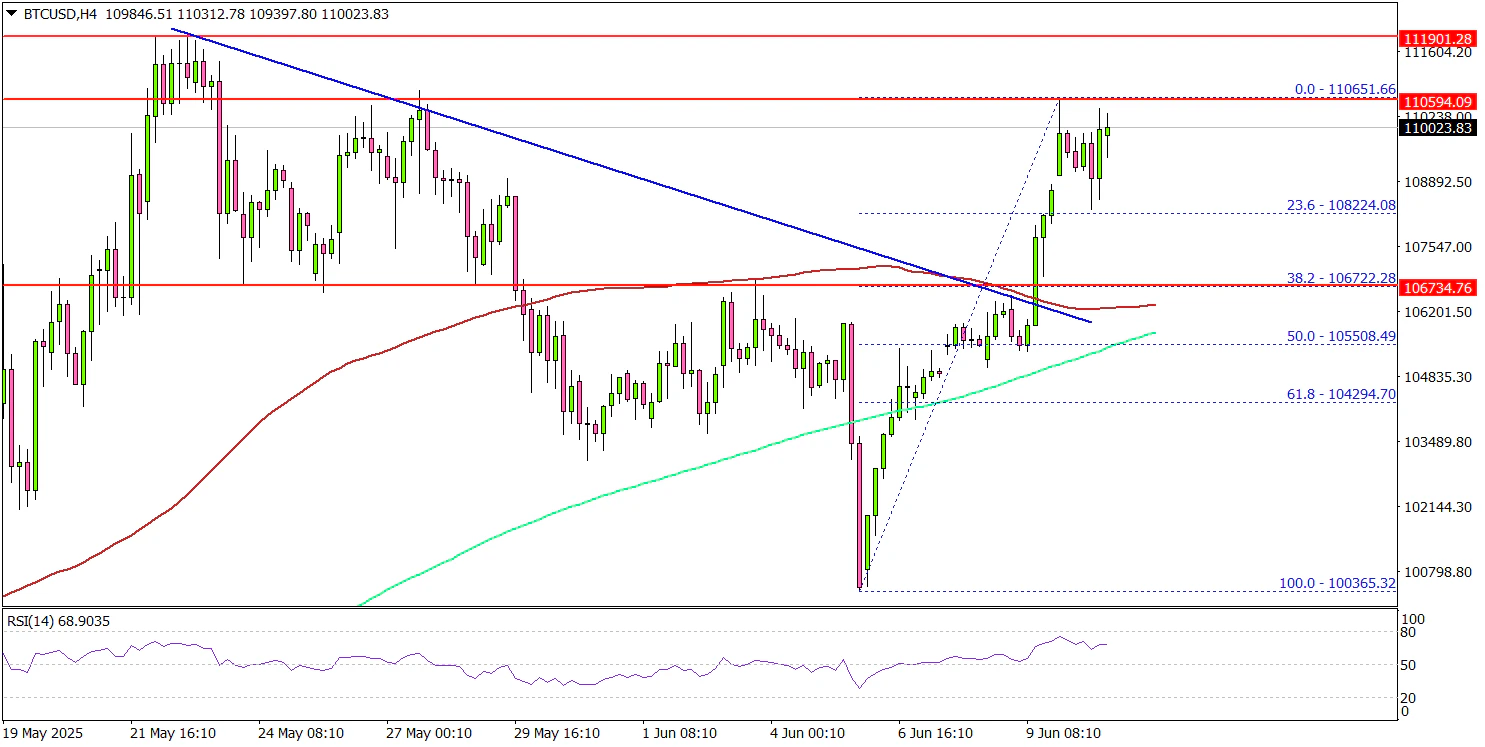Open the dropdown arrow beside BTCUSD,H4
Viewport: 1485px width, 747px height.
click(x=10, y=14)
